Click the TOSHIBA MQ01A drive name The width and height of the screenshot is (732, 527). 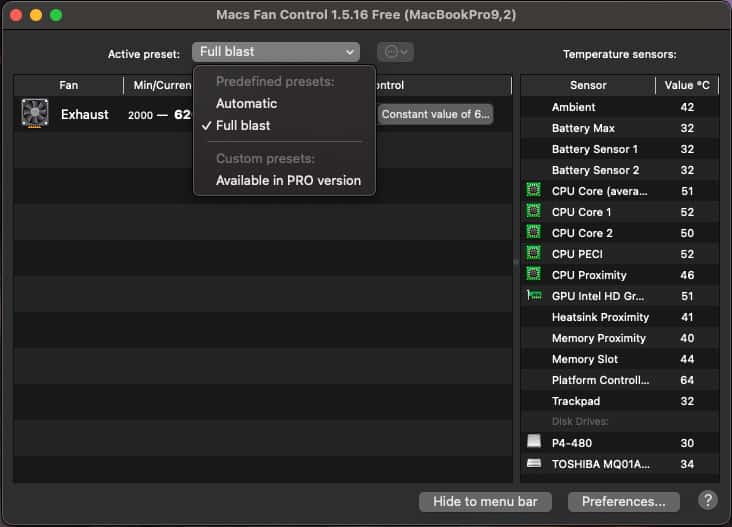coord(600,464)
